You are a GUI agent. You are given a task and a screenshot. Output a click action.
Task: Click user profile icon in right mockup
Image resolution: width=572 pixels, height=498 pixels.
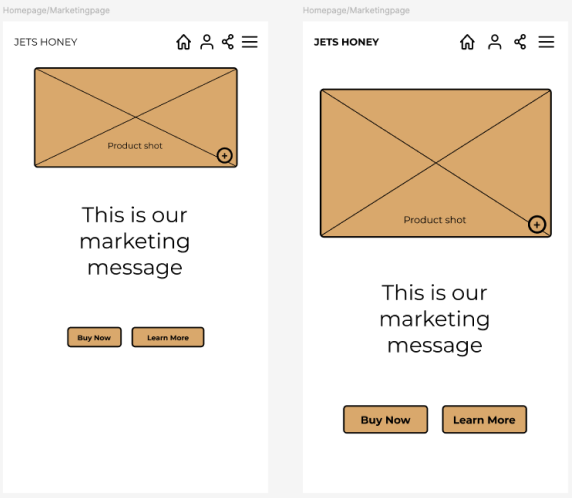point(495,42)
